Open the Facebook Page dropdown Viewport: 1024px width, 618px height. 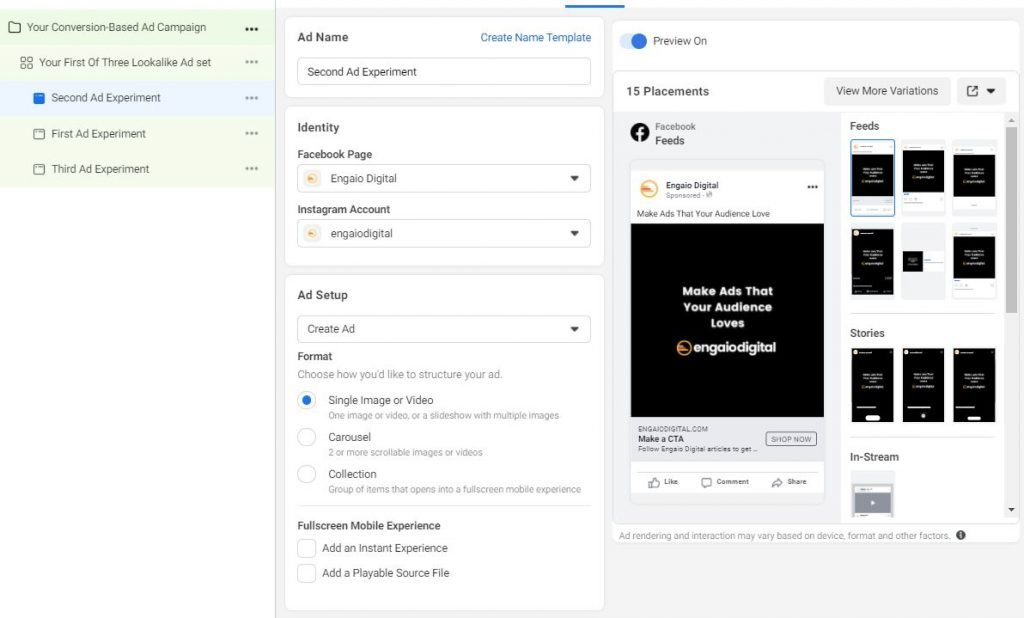tap(443, 178)
